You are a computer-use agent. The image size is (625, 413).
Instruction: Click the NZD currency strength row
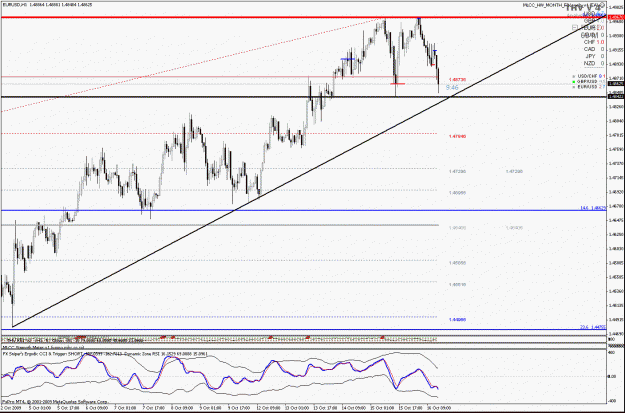click(594, 63)
